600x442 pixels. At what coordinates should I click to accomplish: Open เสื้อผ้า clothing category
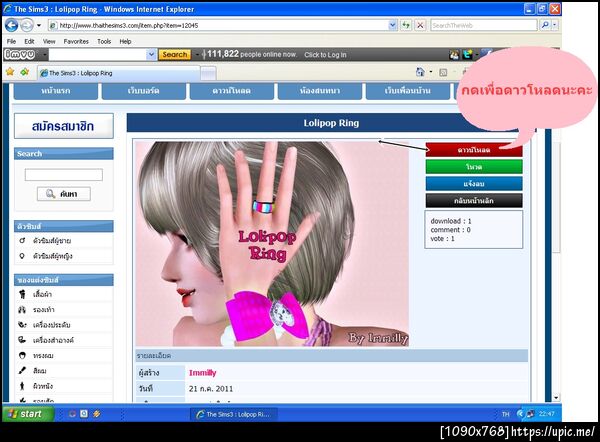42,294
